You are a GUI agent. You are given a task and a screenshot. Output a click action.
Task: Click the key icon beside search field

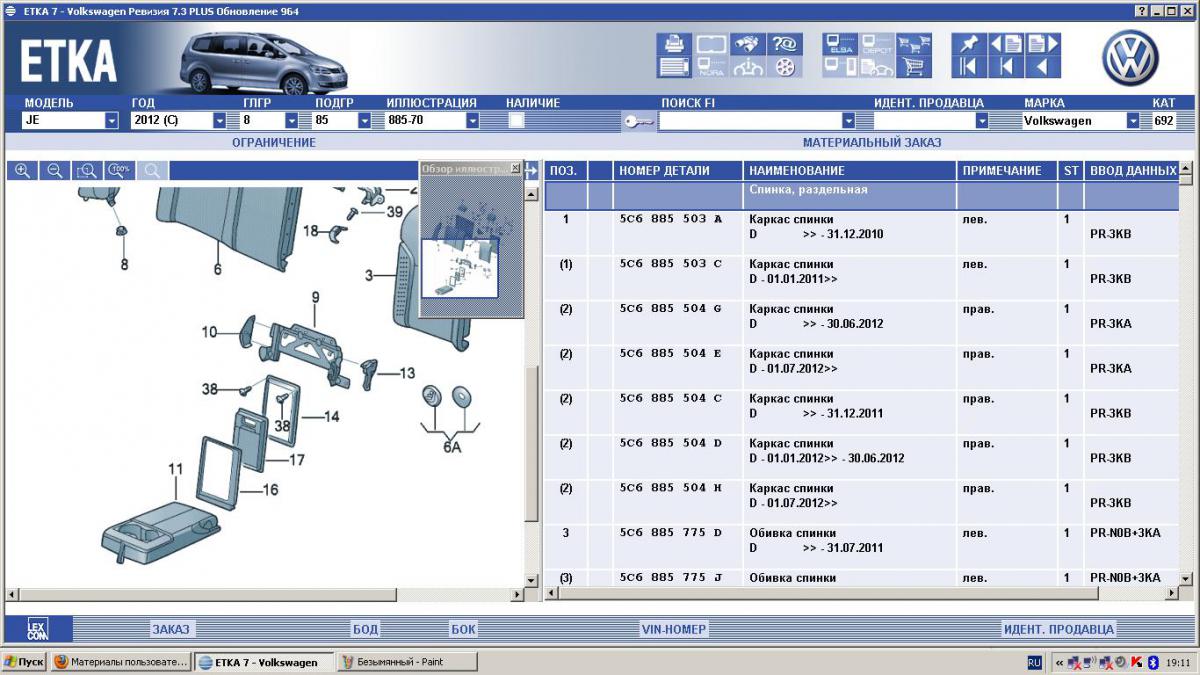(x=639, y=121)
